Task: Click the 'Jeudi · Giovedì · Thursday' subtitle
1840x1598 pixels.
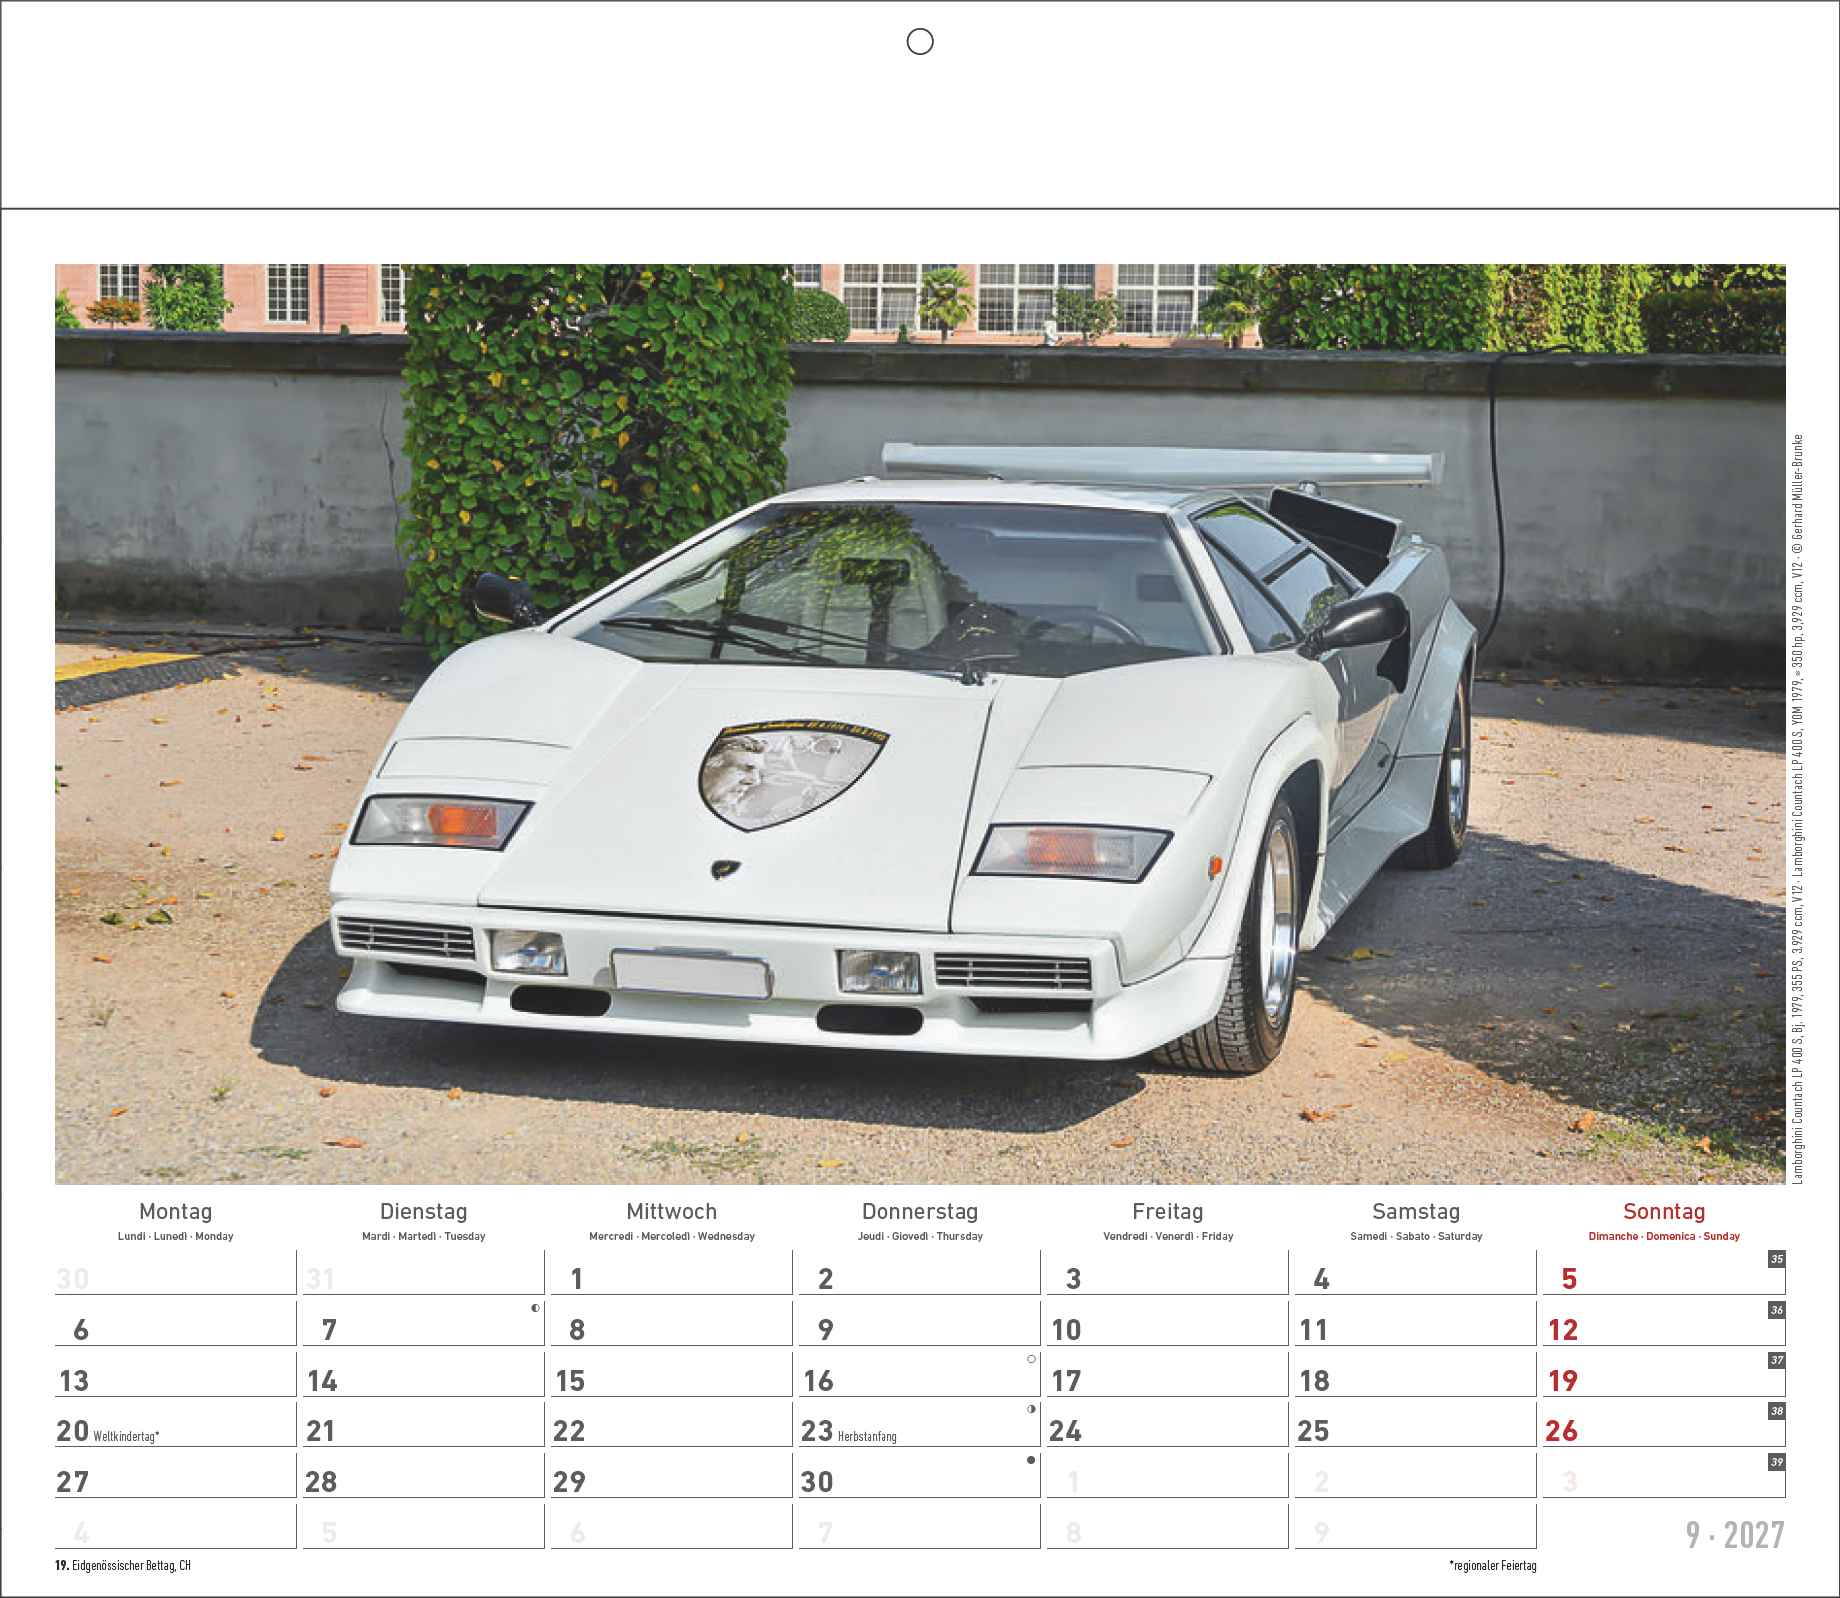Action: tap(920, 1236)
